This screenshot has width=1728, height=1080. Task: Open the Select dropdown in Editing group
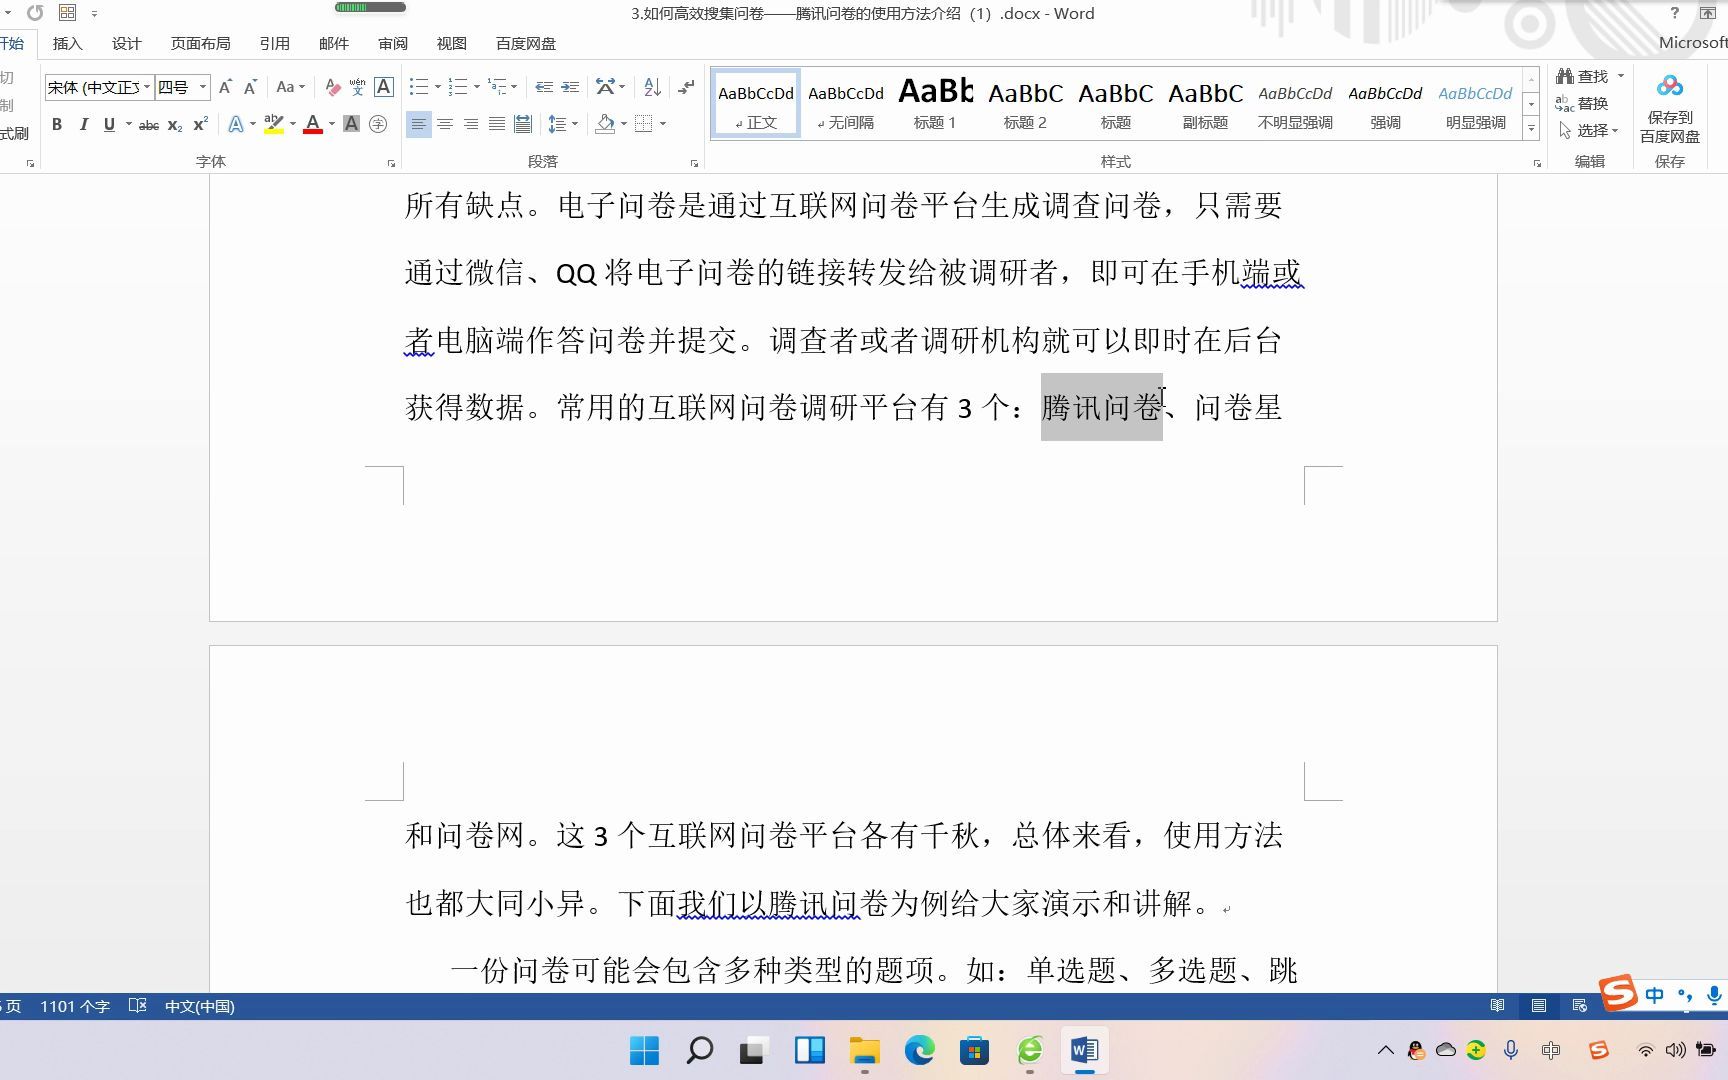[1589, 130]
